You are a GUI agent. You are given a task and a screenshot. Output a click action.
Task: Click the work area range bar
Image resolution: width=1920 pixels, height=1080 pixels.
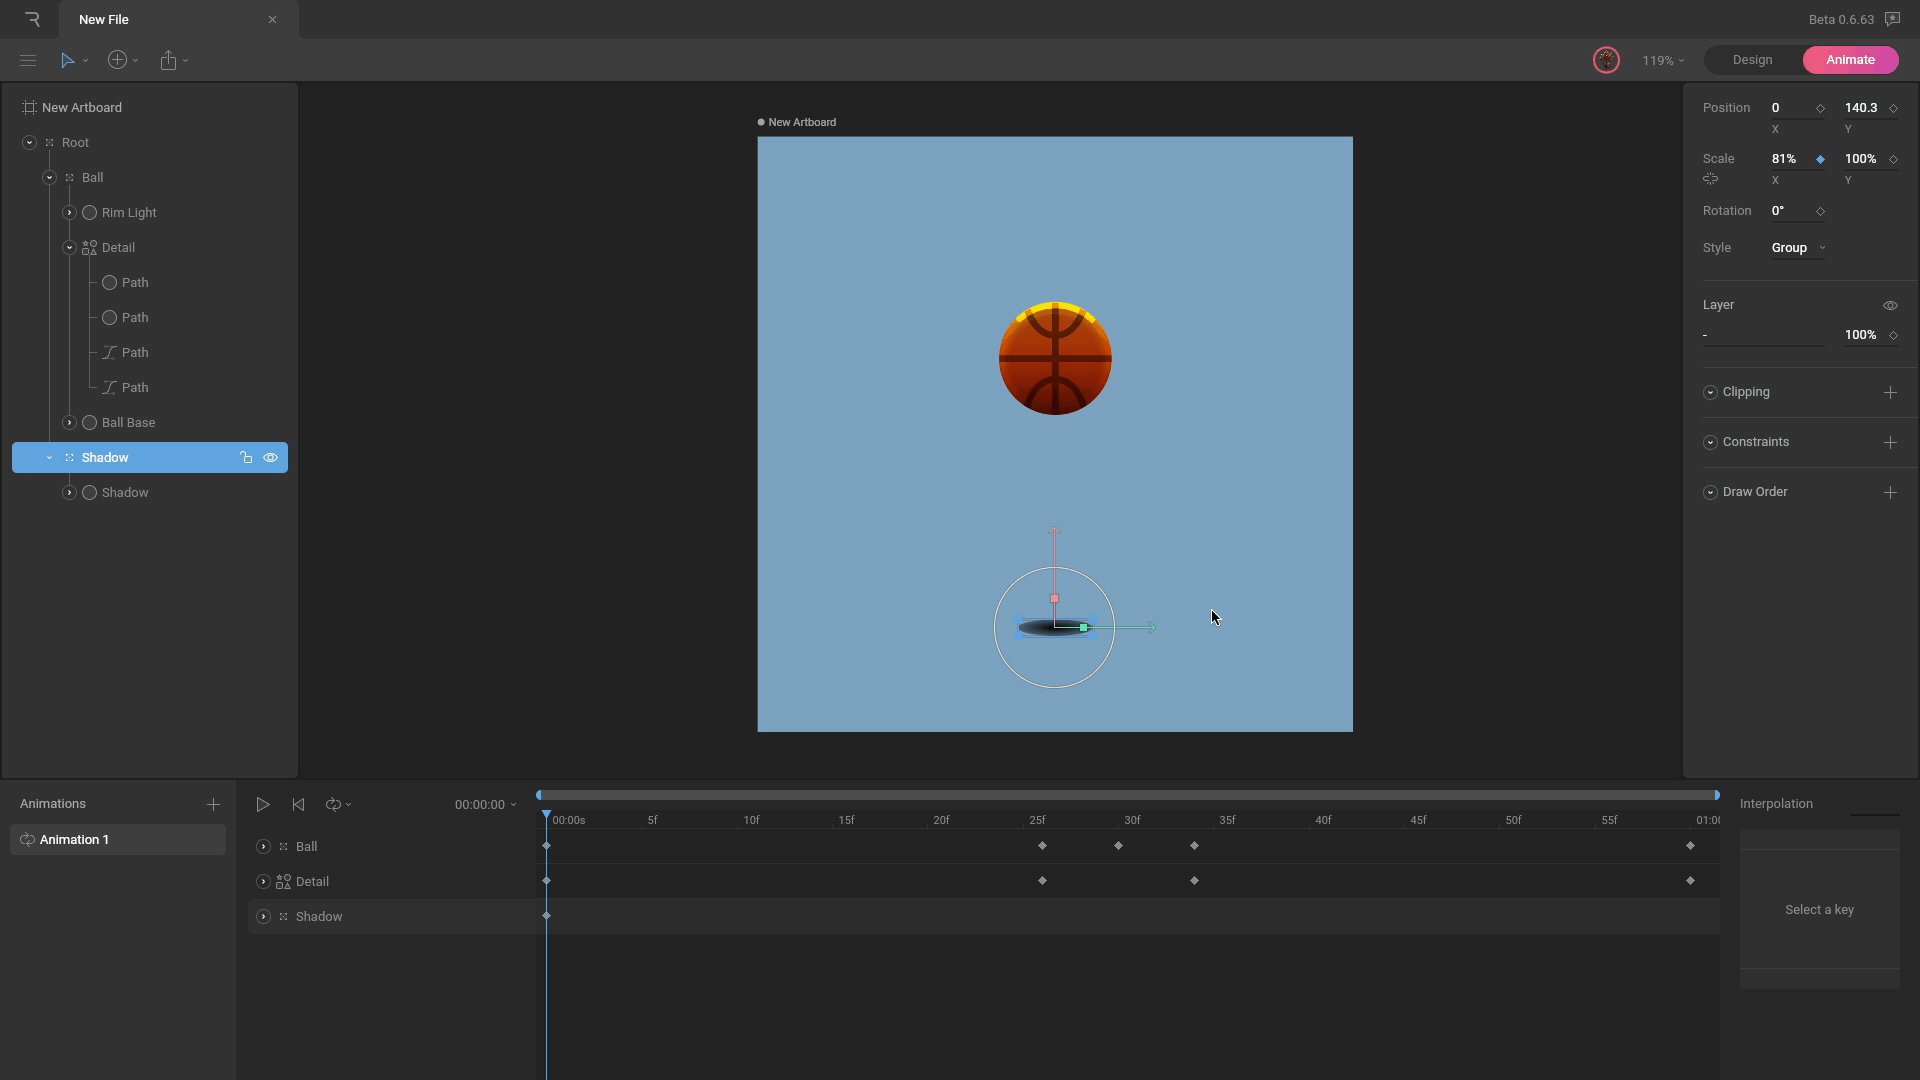click(1128, 796)
